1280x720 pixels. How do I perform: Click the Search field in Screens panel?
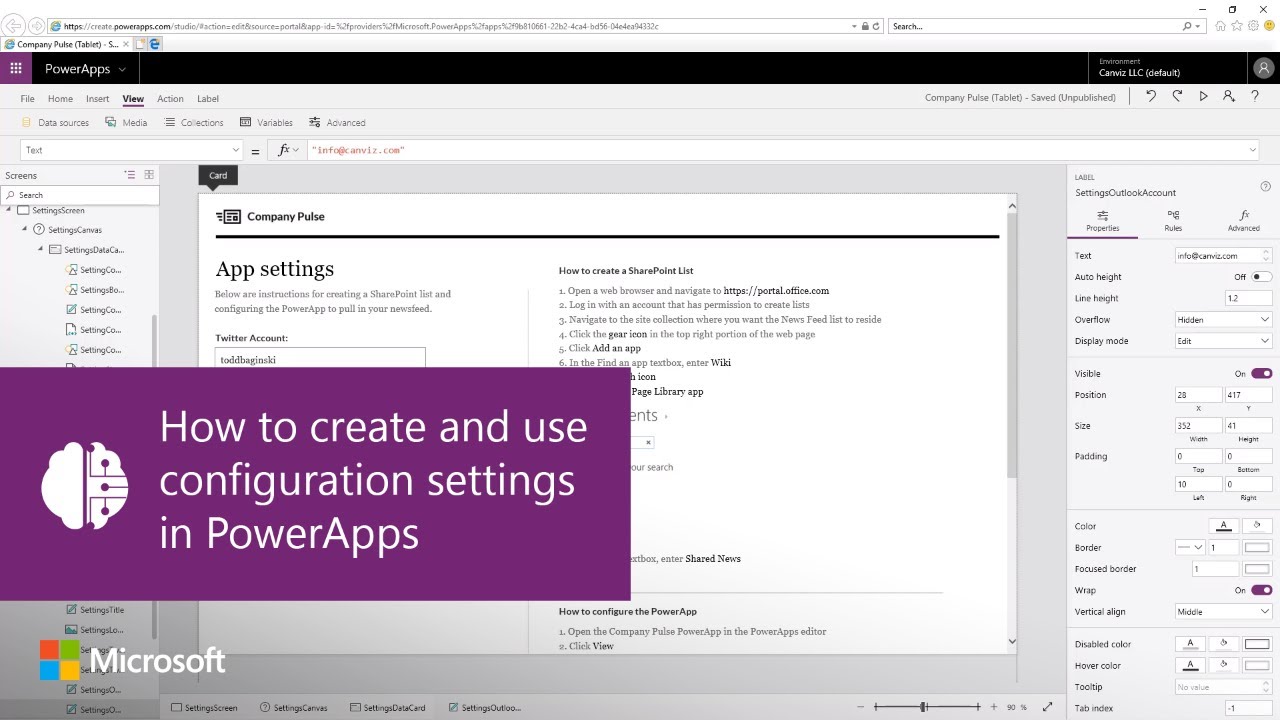point(79,195)
